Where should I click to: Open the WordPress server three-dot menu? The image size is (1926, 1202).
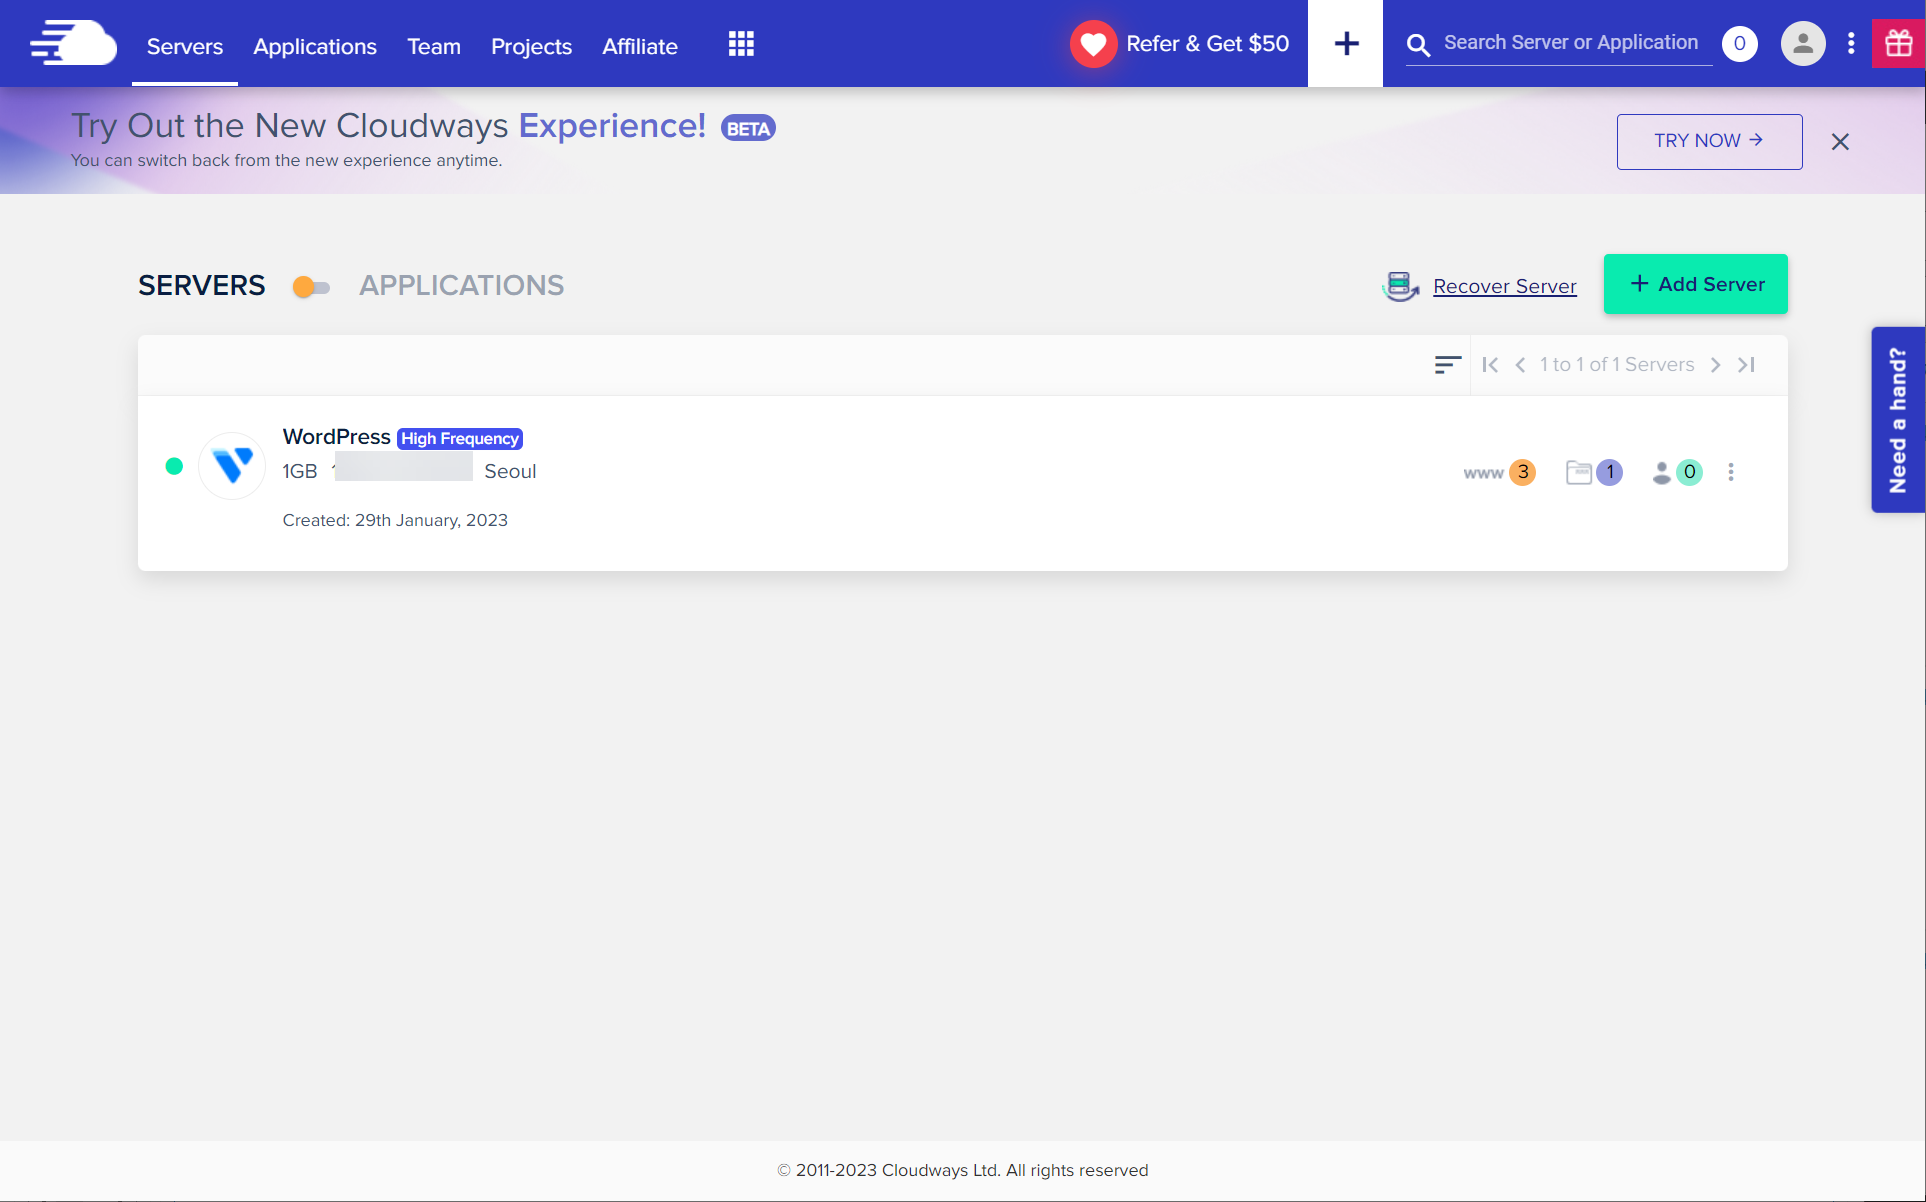[1731, 472]
